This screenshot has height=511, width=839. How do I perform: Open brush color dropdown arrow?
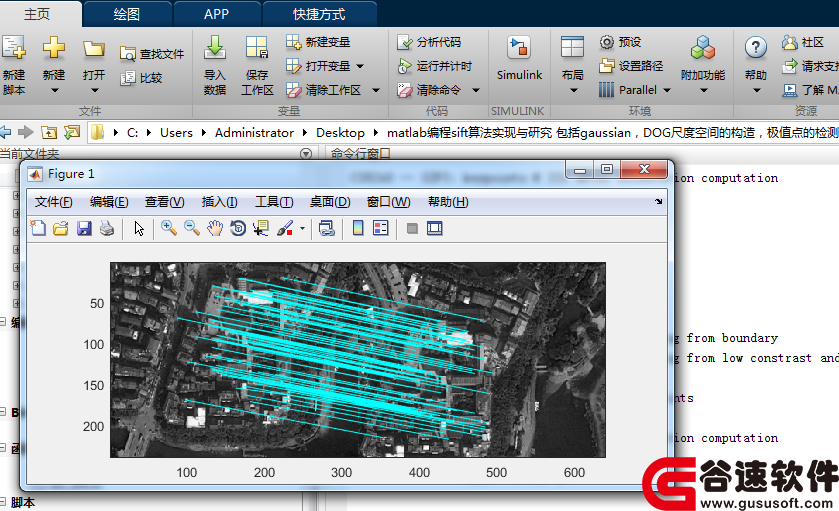click(302, 228)
